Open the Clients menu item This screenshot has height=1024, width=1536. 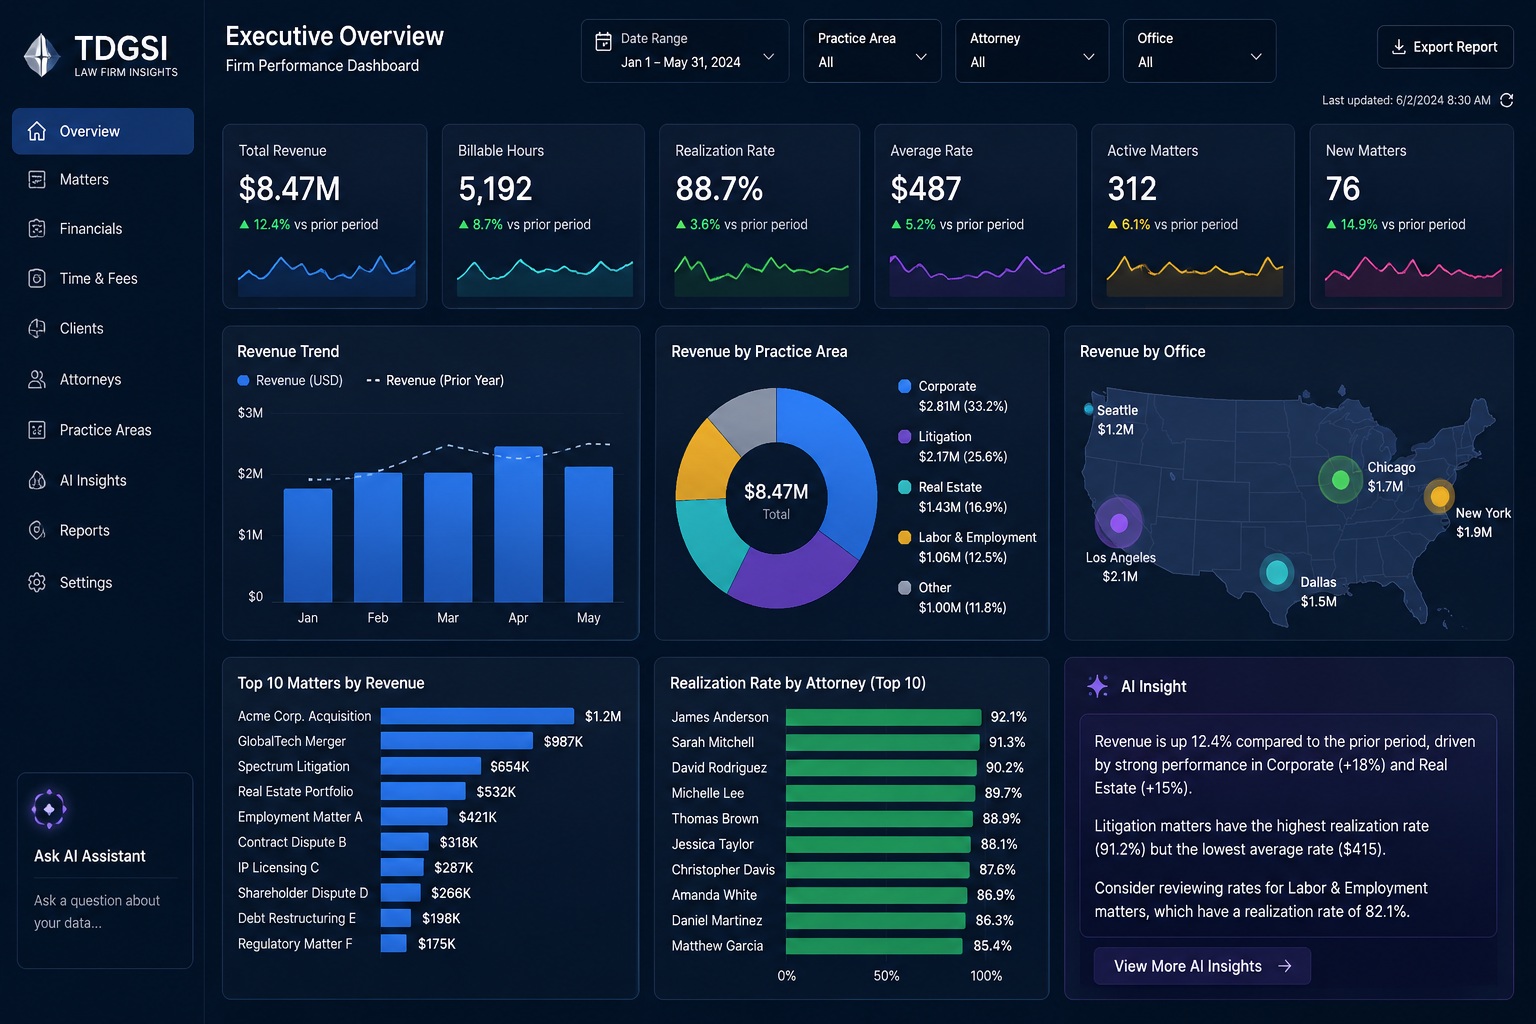point(103,328)
